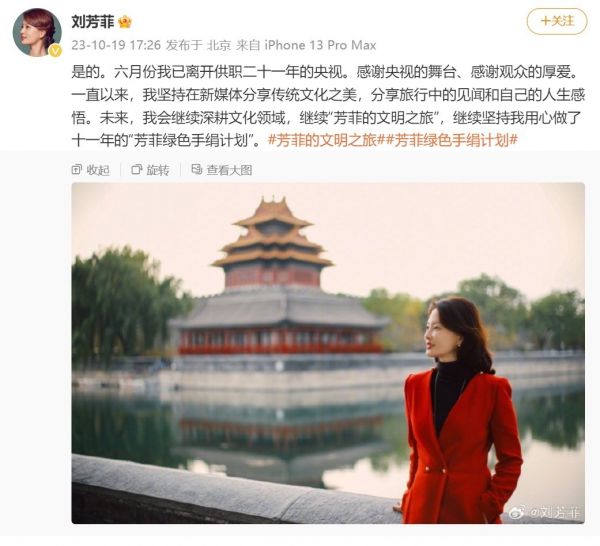Viewport: 600px width, 546px height.
Task: Open the 刘芳菲 username link
Action: (x=93, y=22)
